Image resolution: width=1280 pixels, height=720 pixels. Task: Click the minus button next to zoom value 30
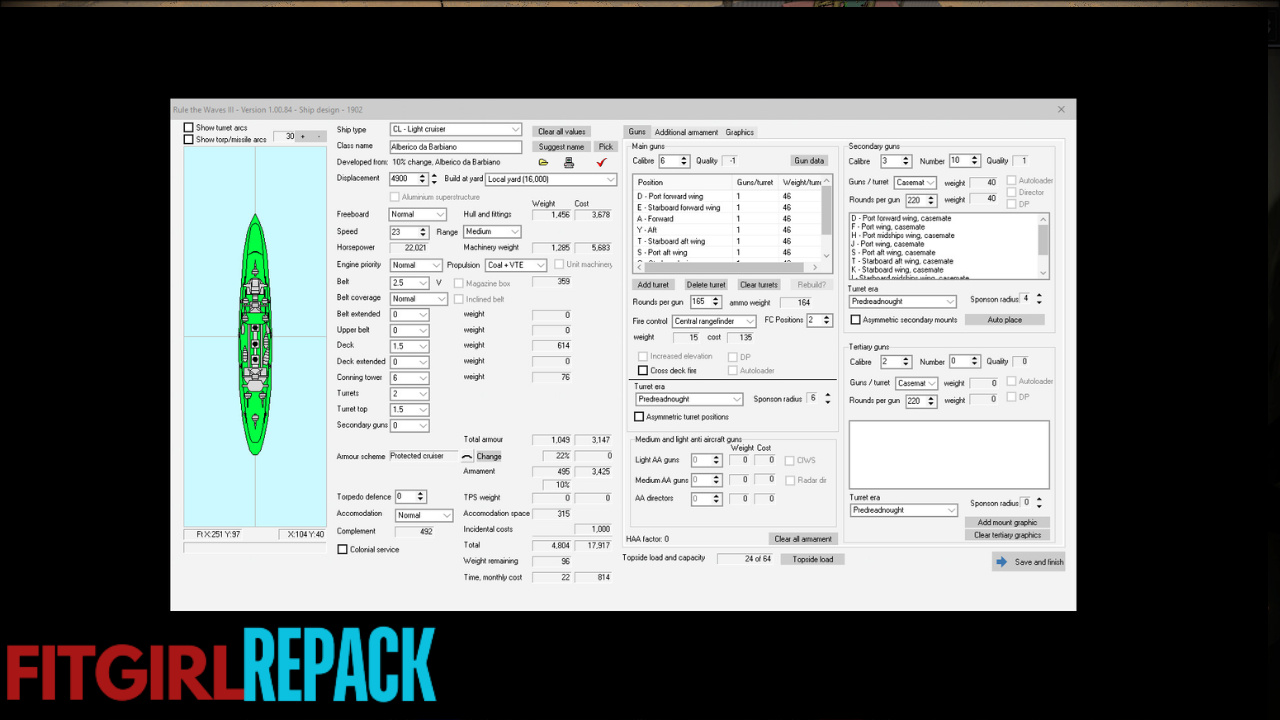(319, 136)
